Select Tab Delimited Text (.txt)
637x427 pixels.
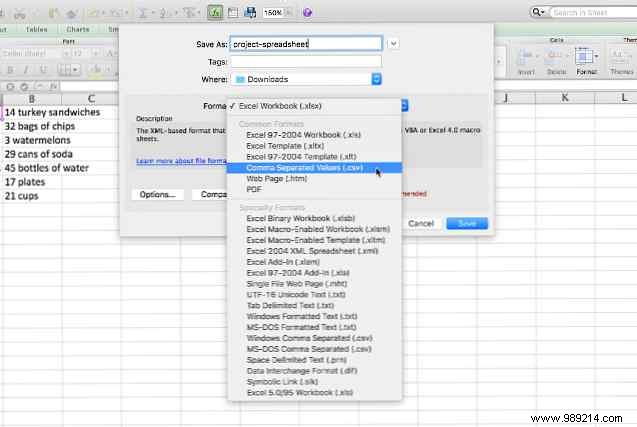314,306
